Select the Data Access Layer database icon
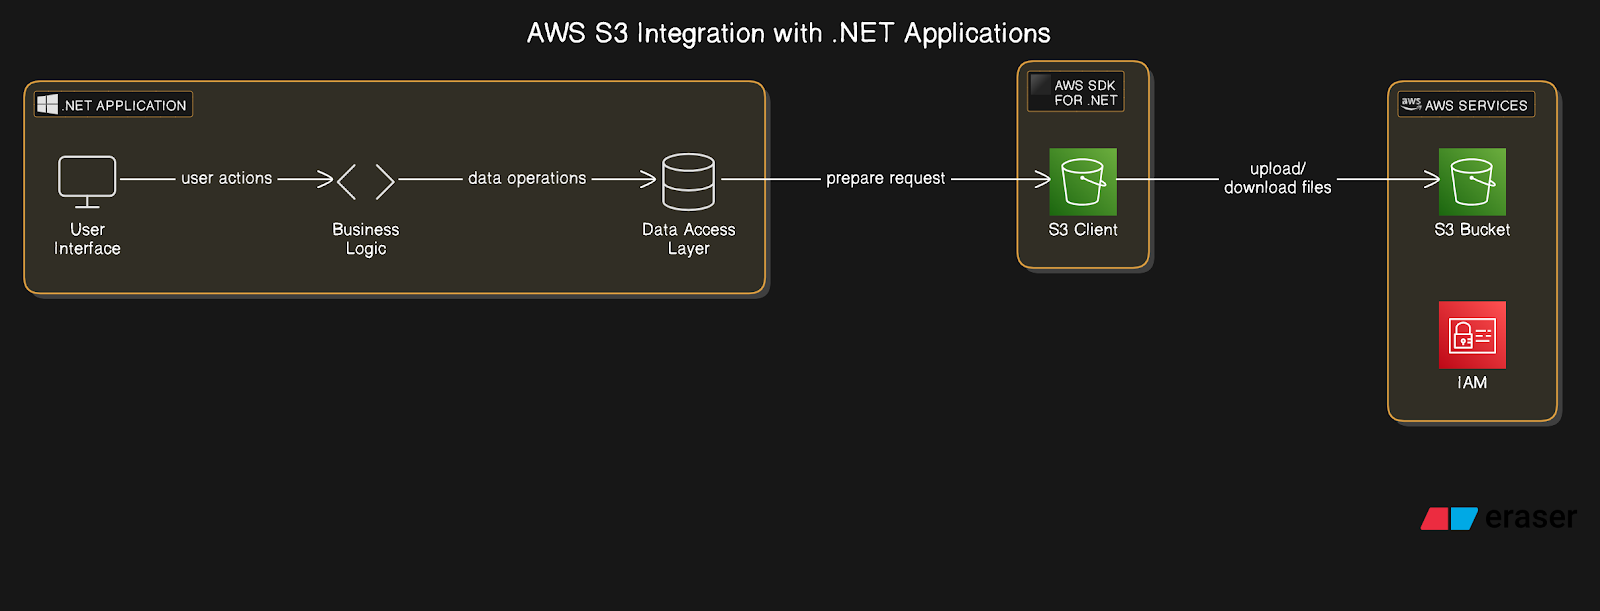Screen dimensions: 1600x611 689,182
